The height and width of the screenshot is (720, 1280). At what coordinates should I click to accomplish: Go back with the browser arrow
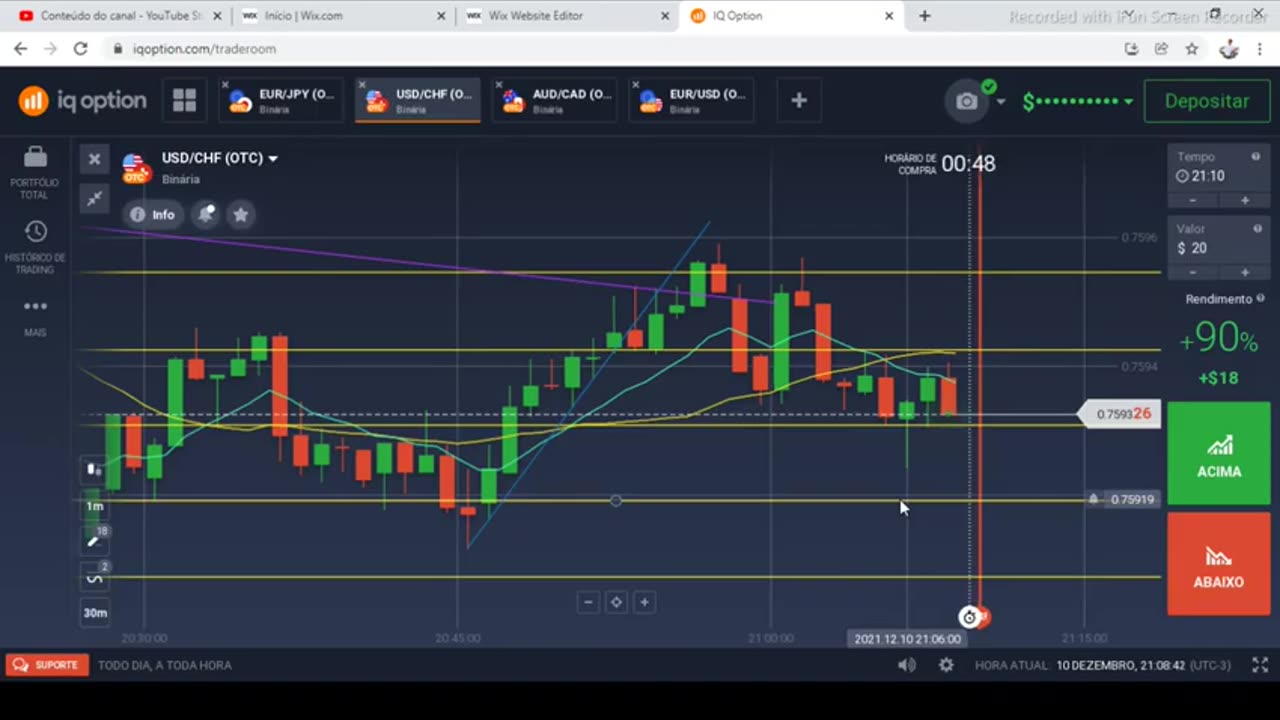tap(20, 48)
